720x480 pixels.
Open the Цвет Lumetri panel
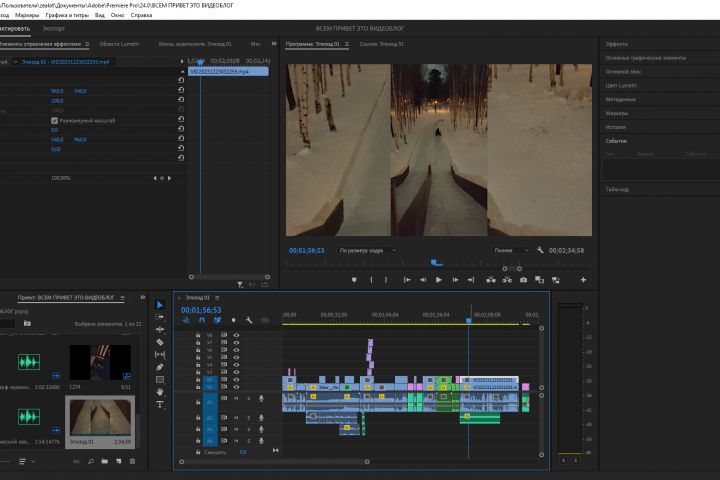click(621, 86)
